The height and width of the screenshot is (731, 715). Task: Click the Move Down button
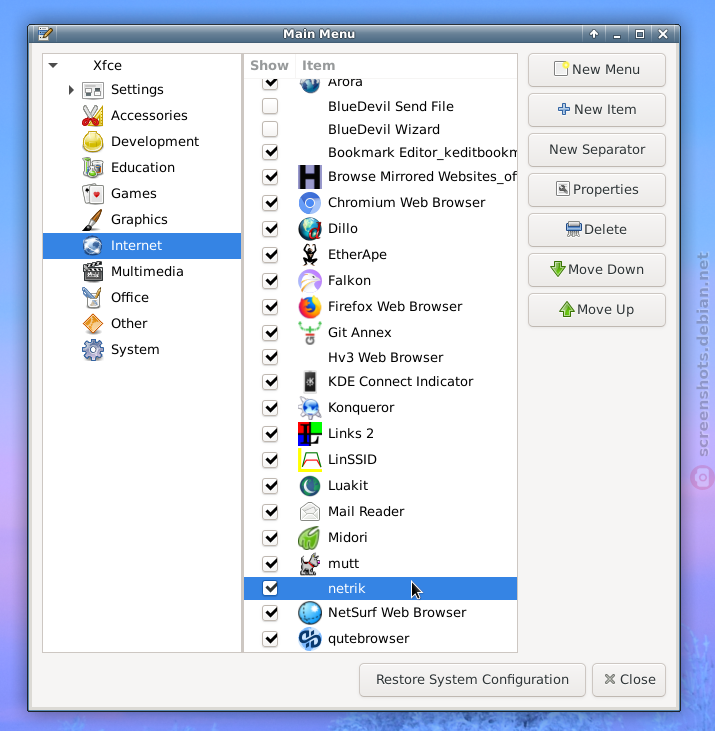(x=597, y=270)
